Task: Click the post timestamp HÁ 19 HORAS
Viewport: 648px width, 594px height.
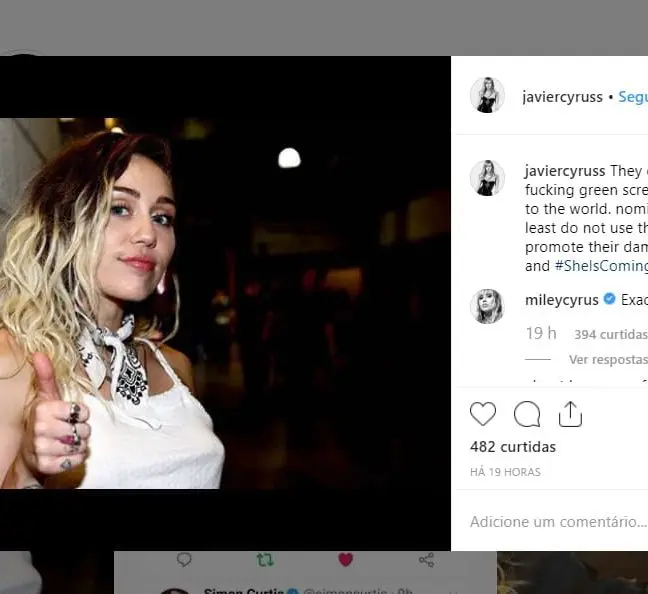Action: pos(505,472)
